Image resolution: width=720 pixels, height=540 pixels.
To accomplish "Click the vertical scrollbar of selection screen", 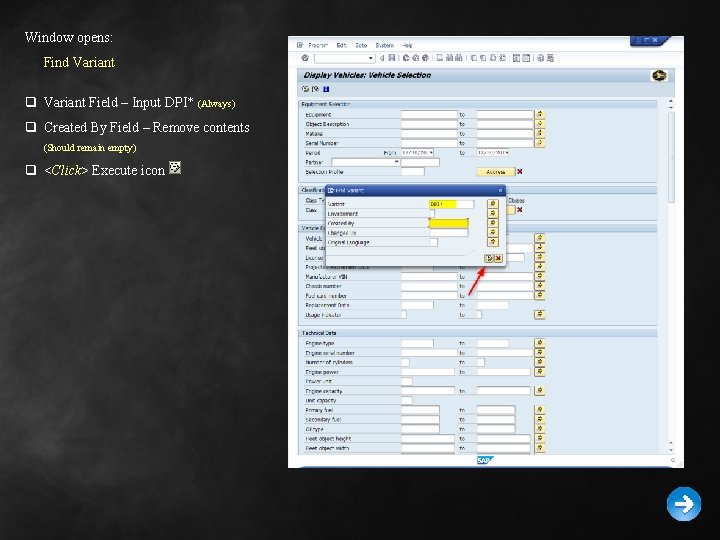I will 671,156.
